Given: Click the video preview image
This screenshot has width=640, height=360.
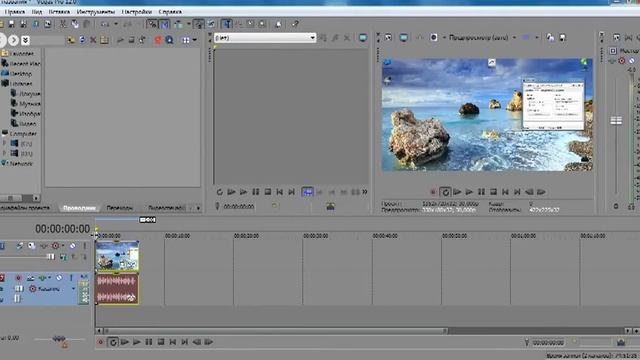Looking at the screenshot, I should 487,115.
